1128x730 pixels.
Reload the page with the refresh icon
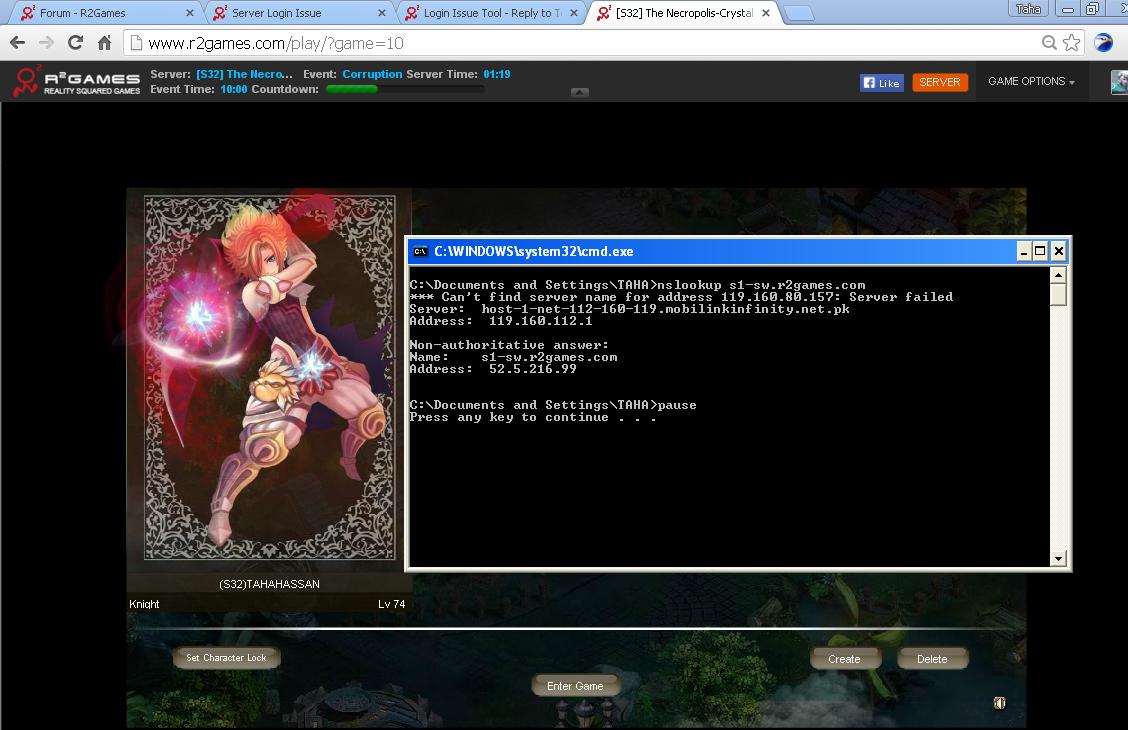tap(75, 43)
